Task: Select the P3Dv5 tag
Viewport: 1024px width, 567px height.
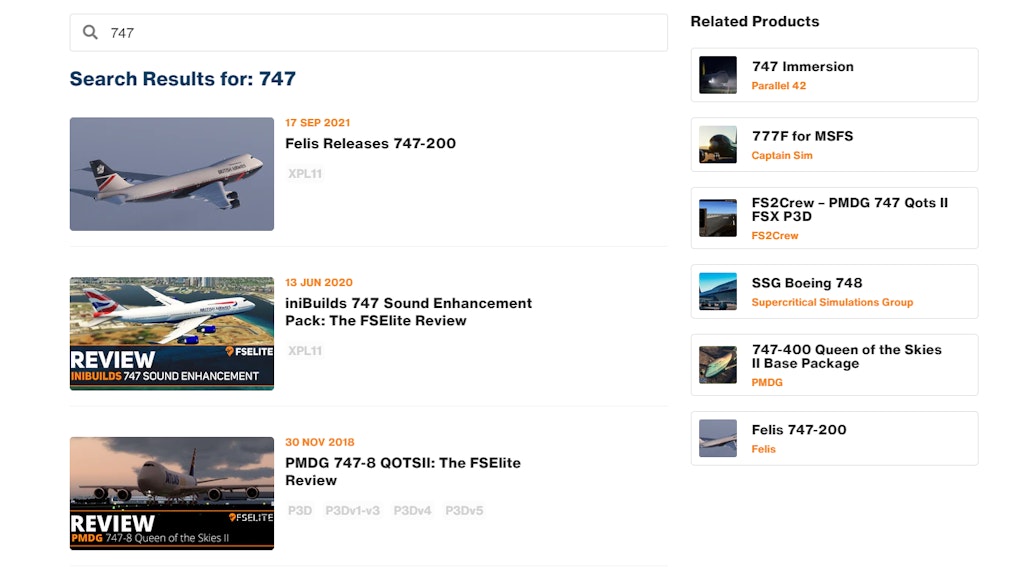Action: [464, 511]
